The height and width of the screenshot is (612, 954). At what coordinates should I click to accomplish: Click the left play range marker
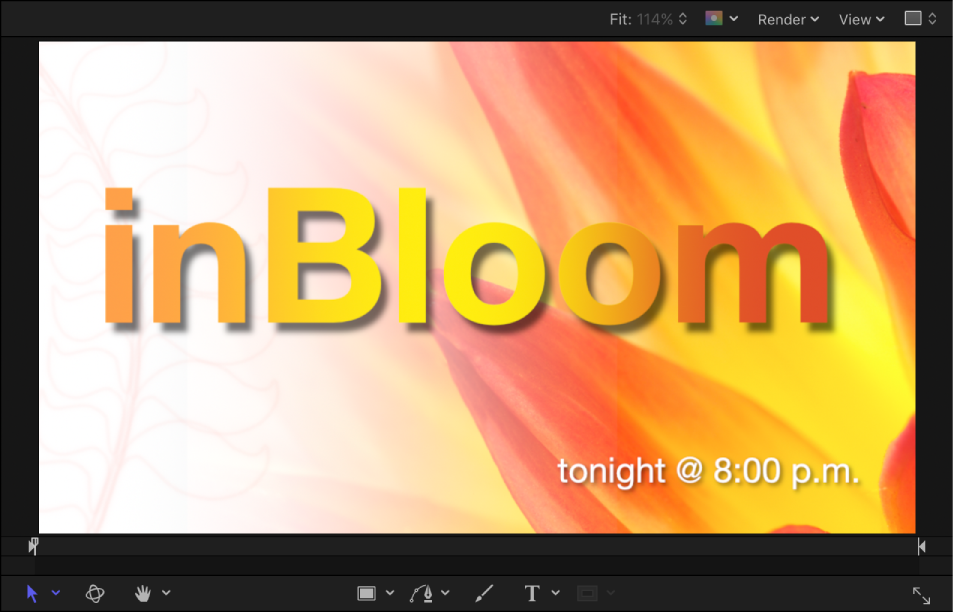point(32,546)
